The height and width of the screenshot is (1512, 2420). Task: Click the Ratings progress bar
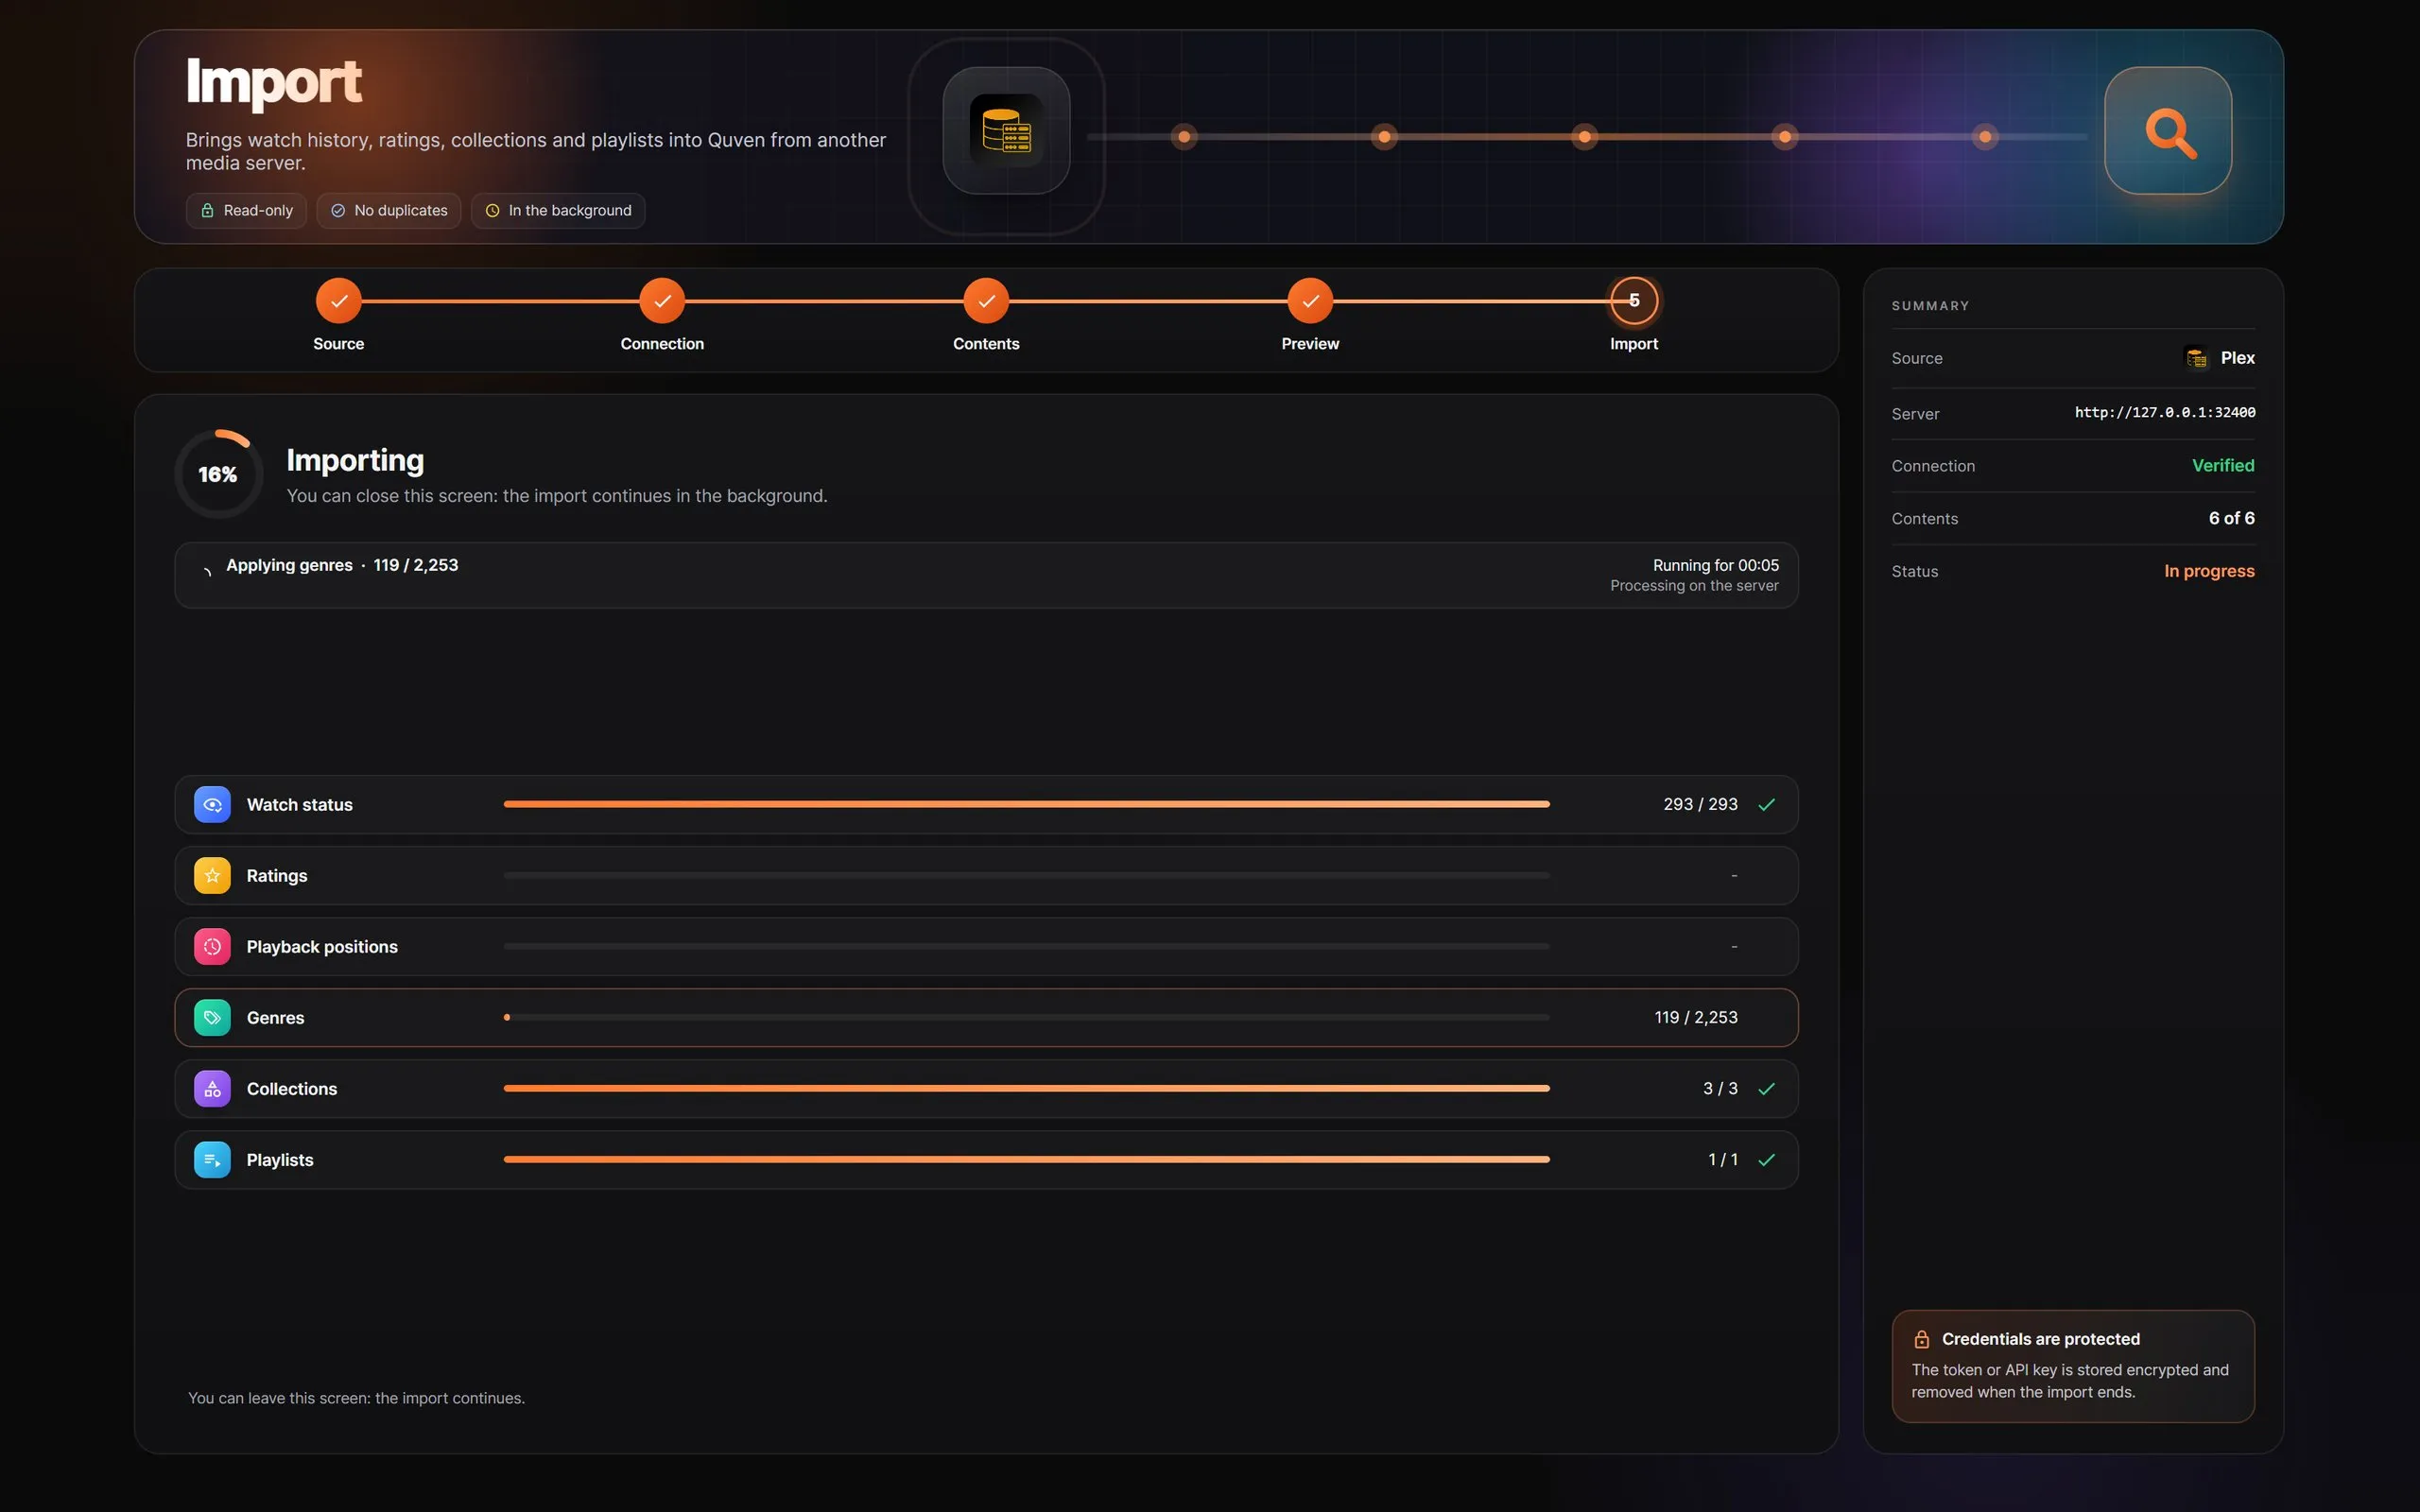tap(1026, 875)
